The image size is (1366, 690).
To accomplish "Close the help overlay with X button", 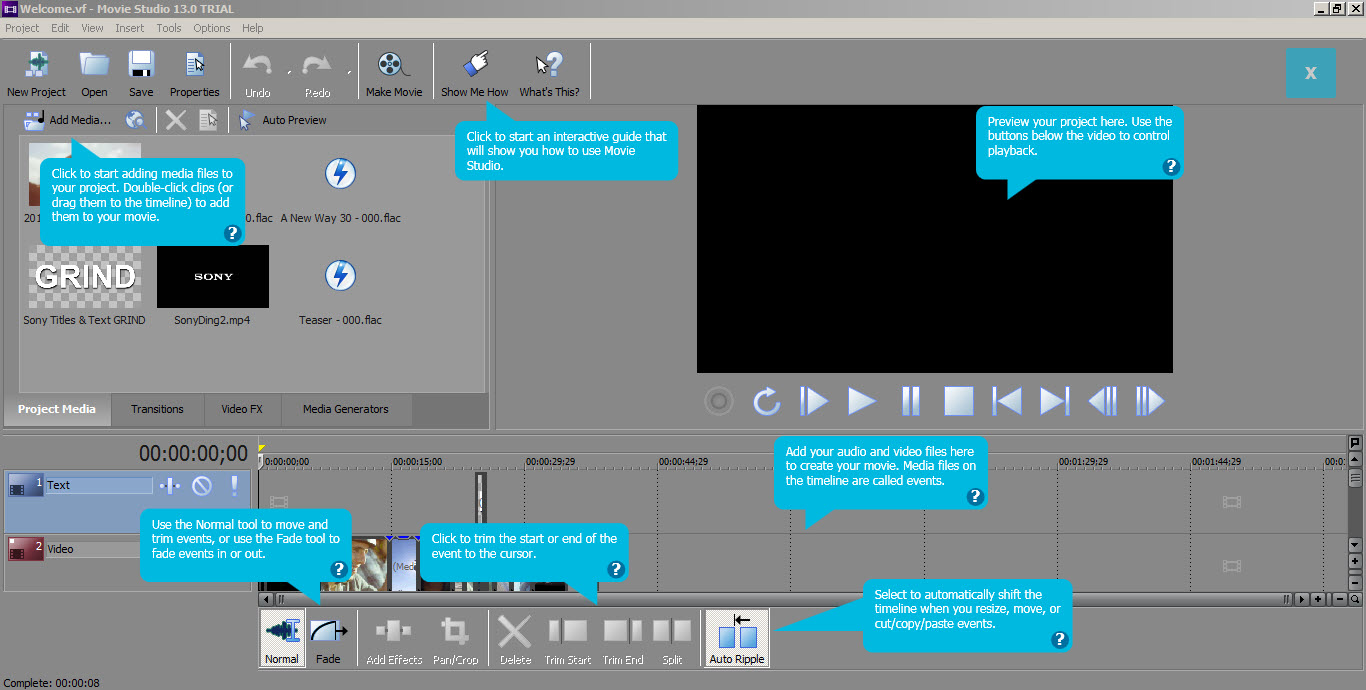I will [1310, 72].
